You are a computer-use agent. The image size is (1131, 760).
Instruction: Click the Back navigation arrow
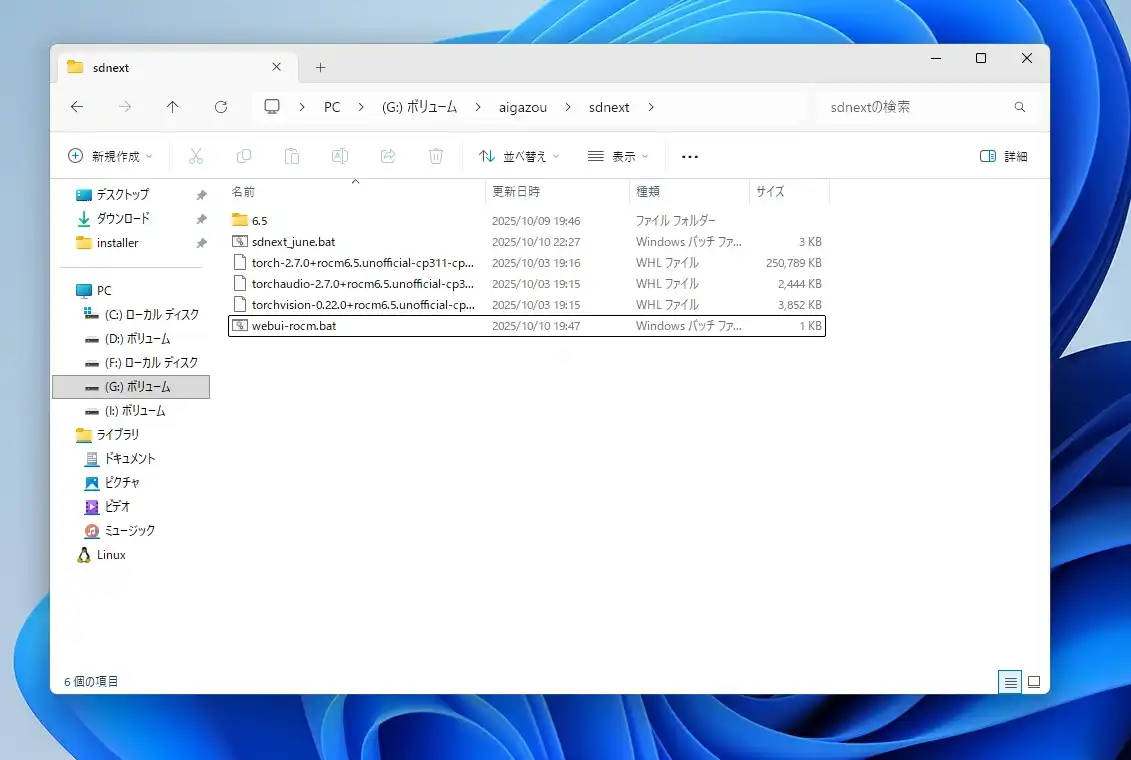[77, 107]
